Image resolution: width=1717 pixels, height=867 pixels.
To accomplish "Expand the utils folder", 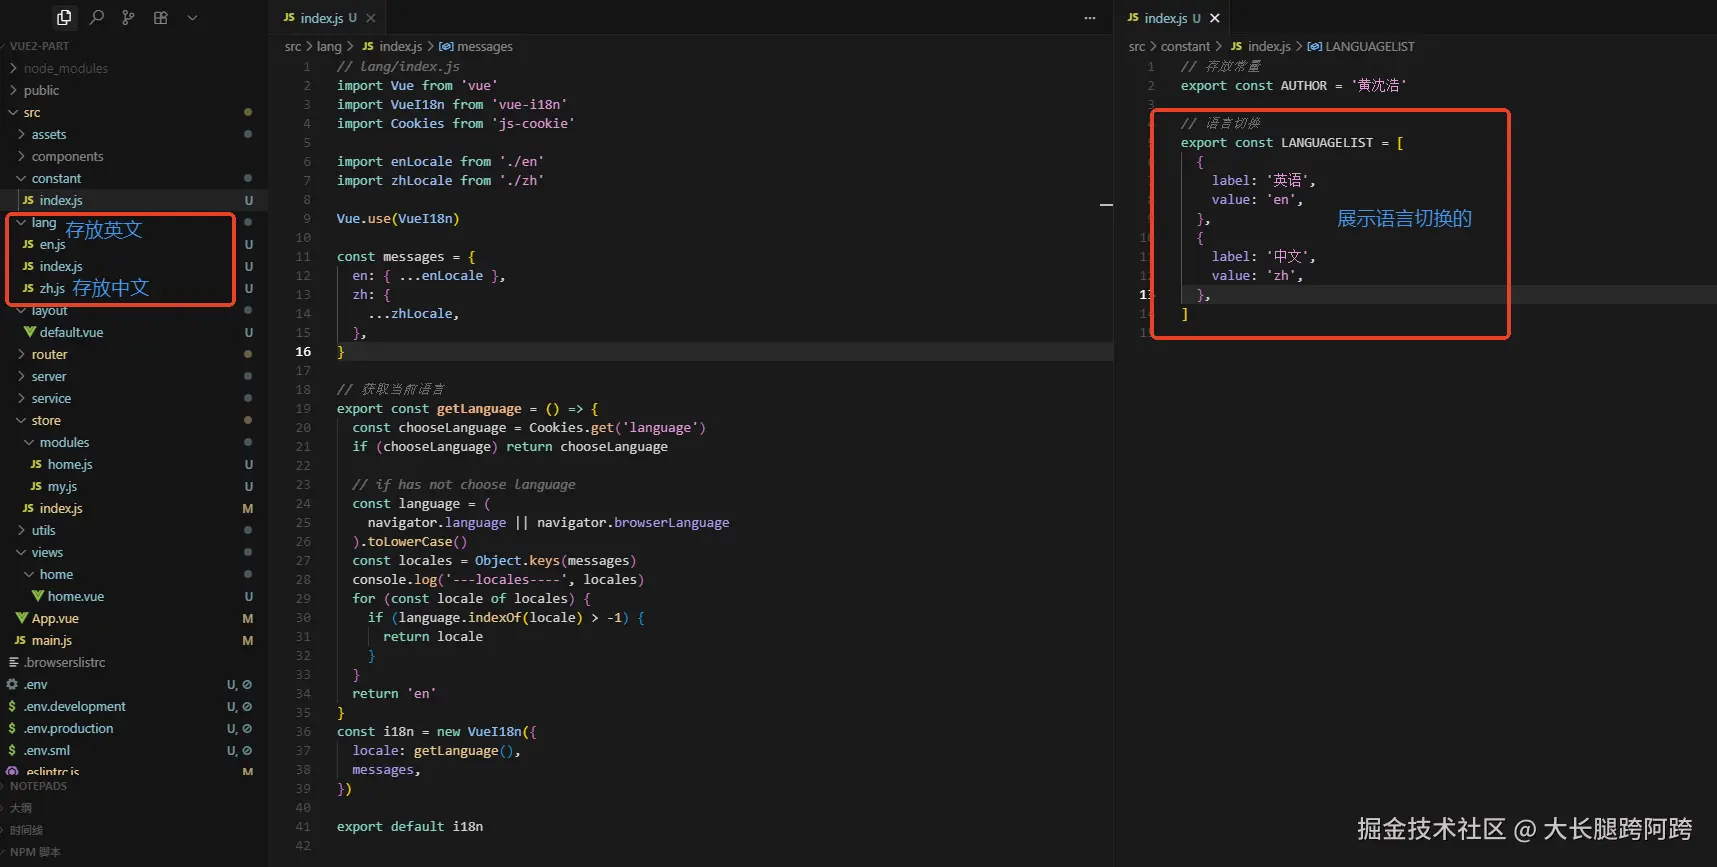I will coord(134,530).
